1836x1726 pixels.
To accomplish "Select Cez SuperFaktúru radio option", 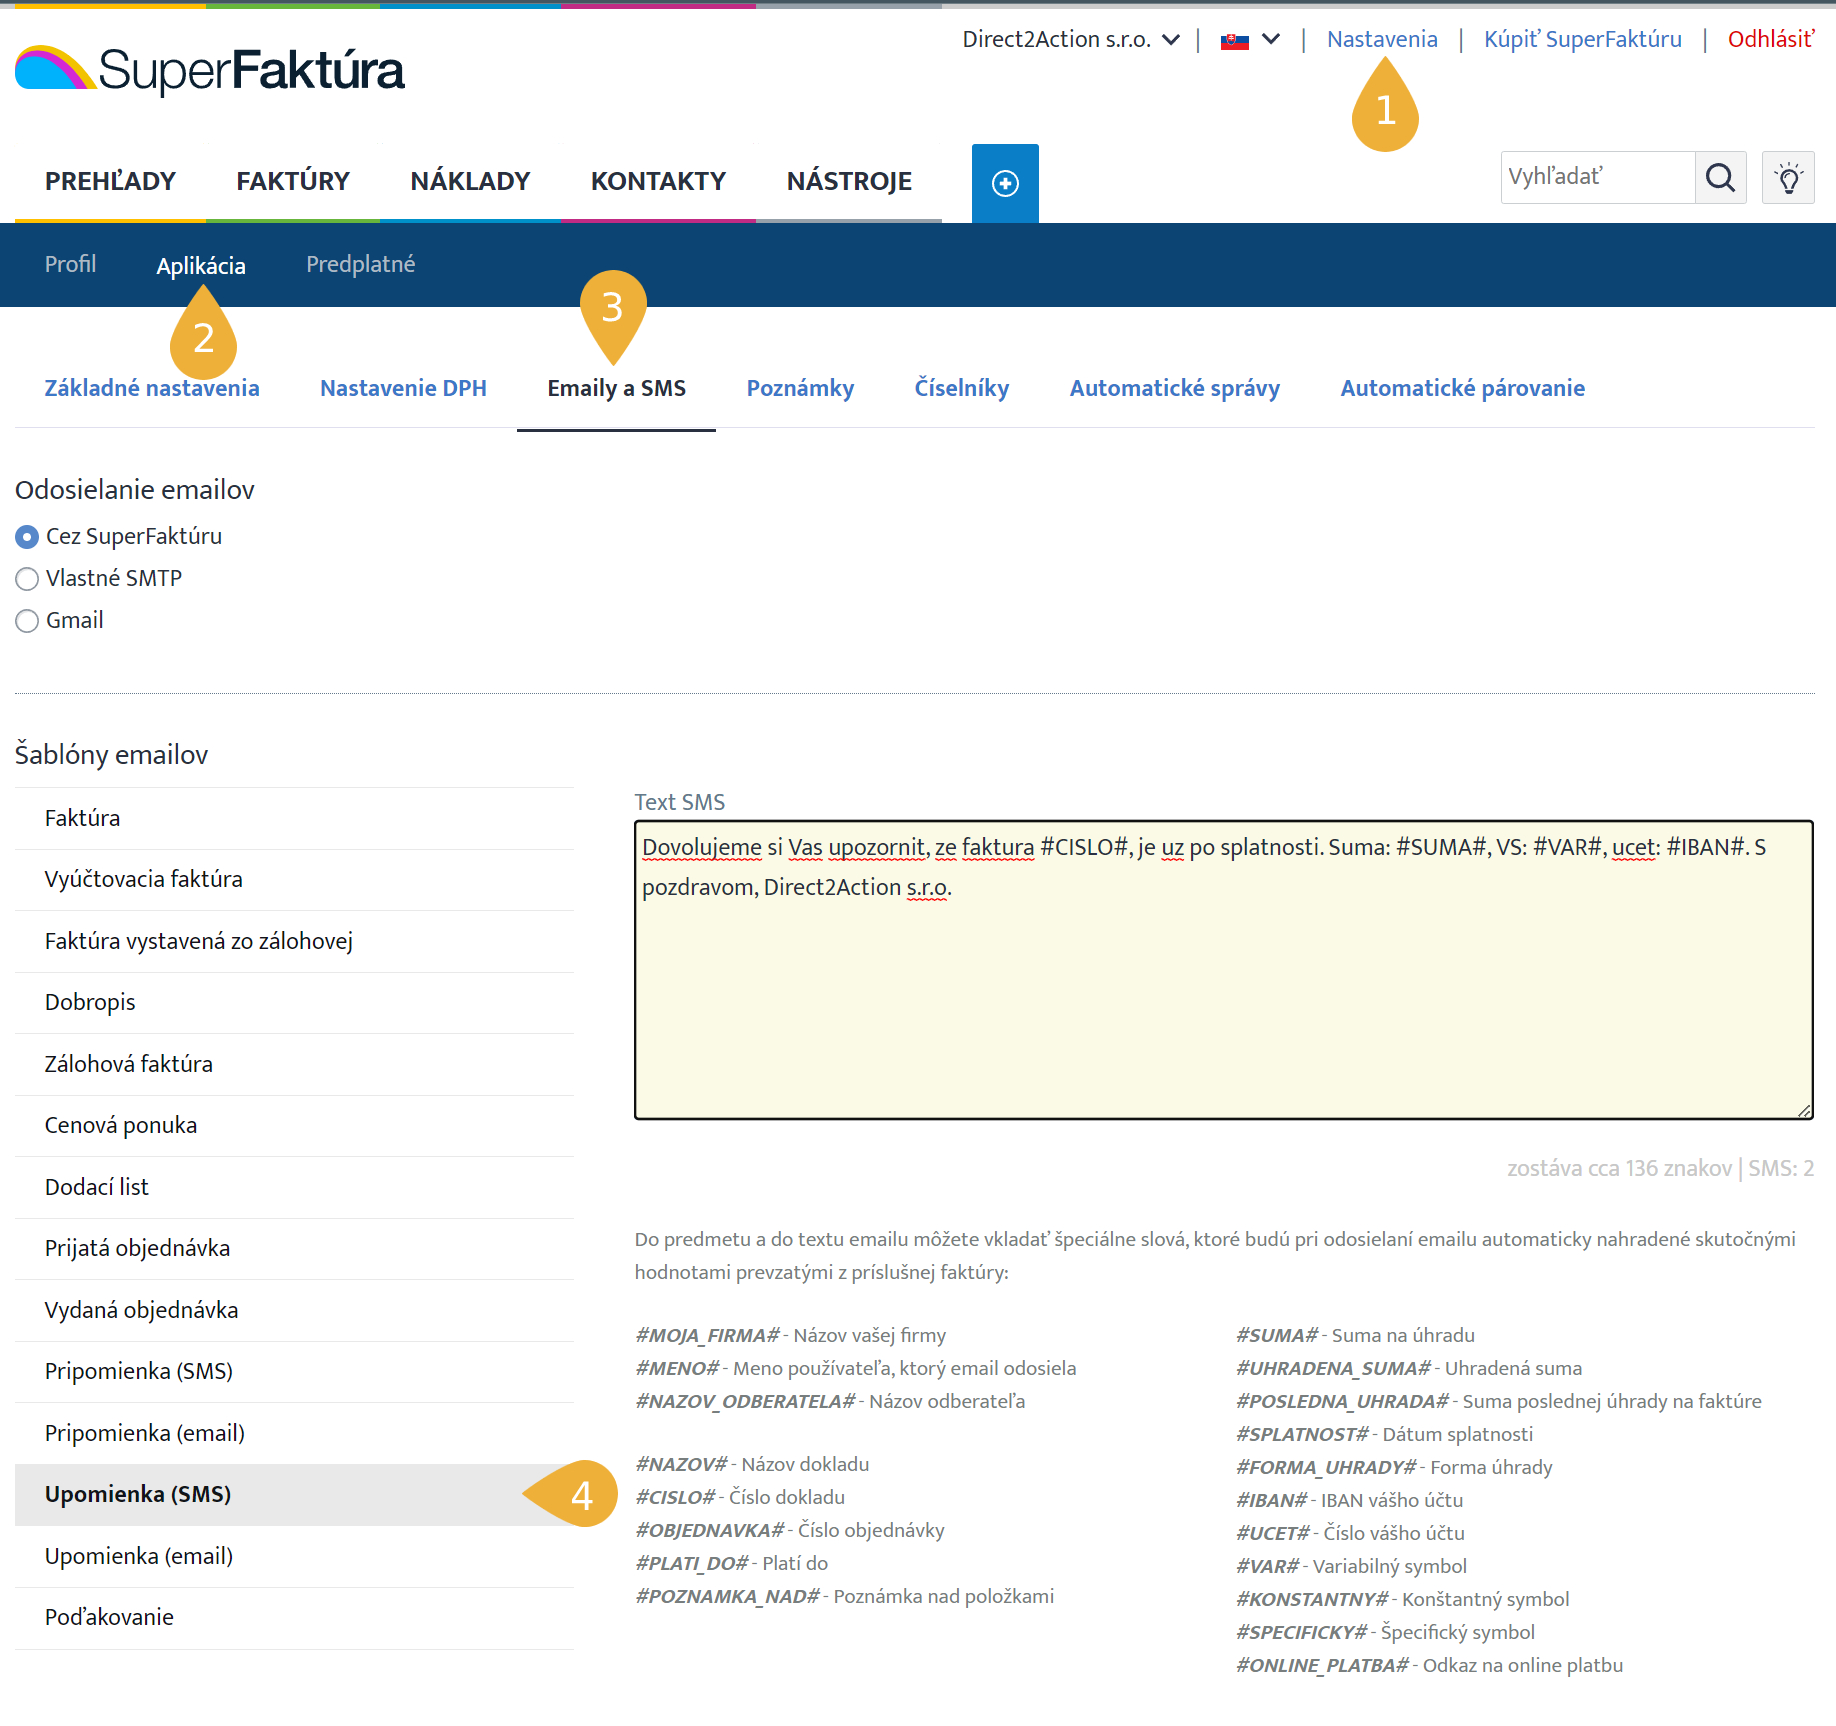I will click(x=27, y=537).
